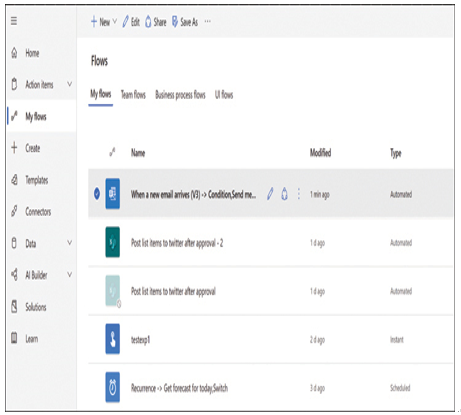Click the Templates icon in sidebar
Screen dimensions: 461x415
pyautogui.click(x=14, y=180)
